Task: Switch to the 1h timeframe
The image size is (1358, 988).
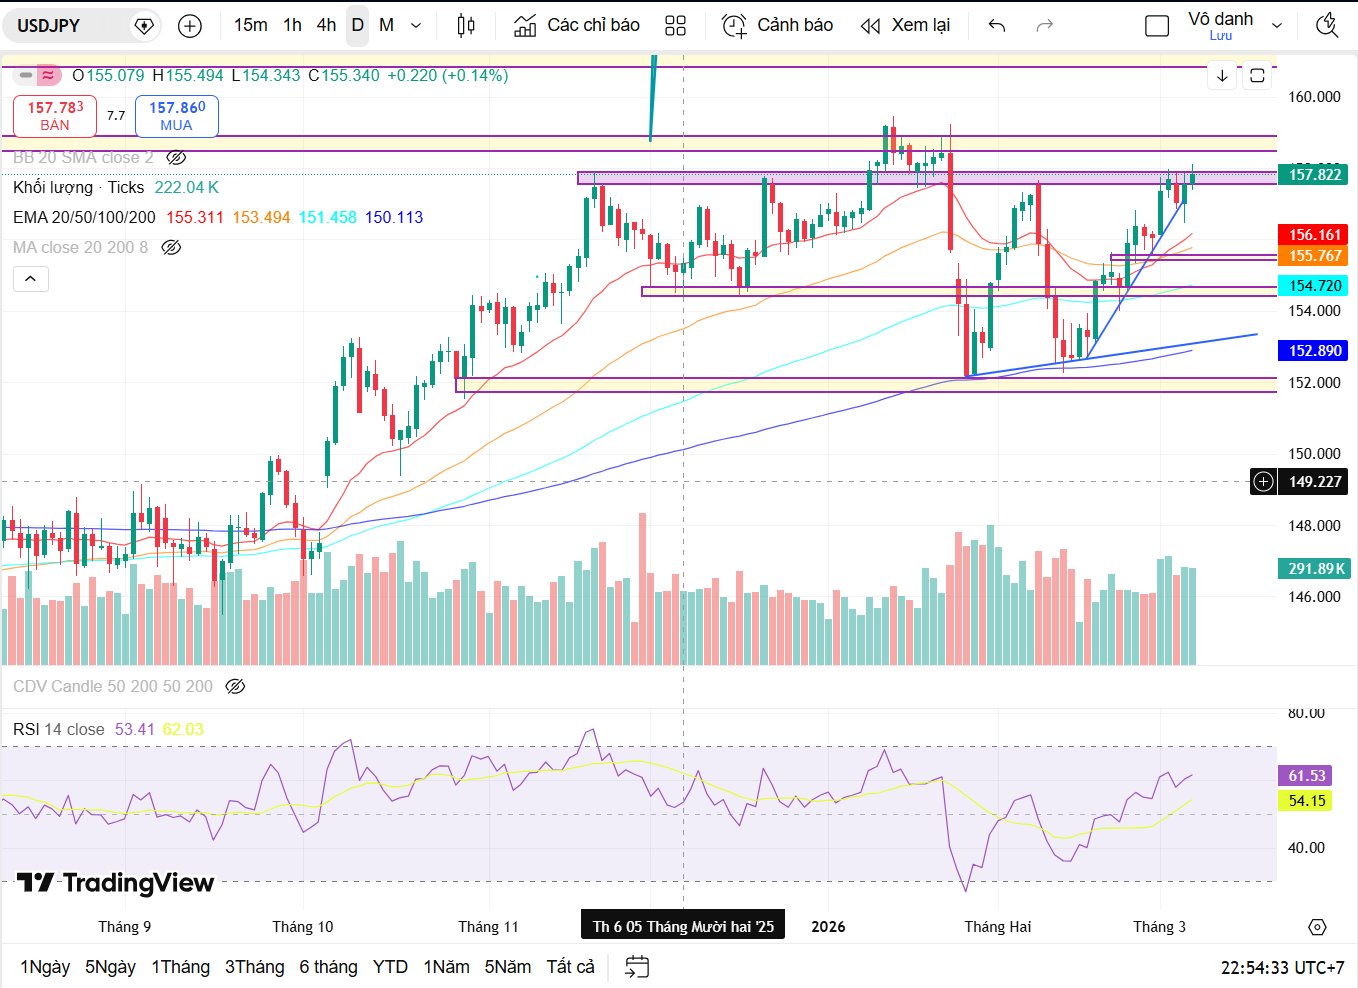Action: [292, 25]
